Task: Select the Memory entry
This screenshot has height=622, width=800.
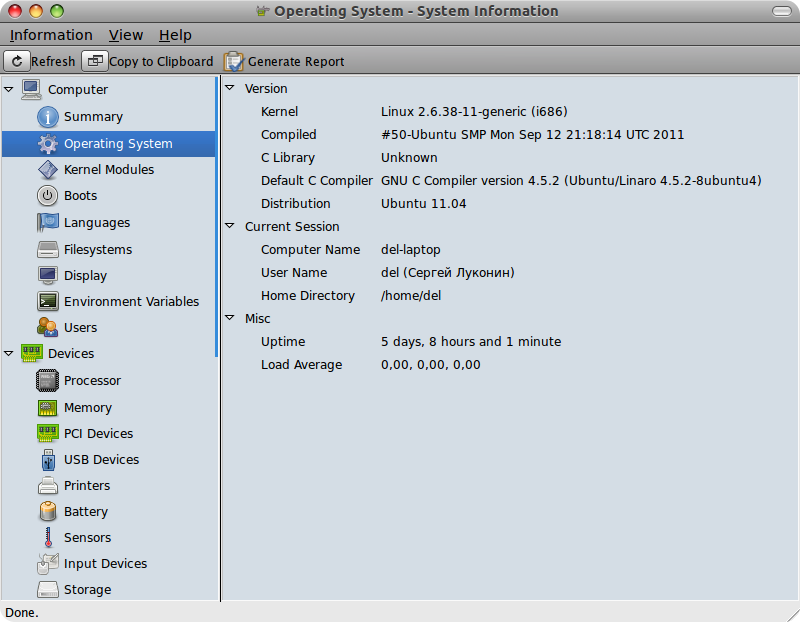Action: coord(88,408)
